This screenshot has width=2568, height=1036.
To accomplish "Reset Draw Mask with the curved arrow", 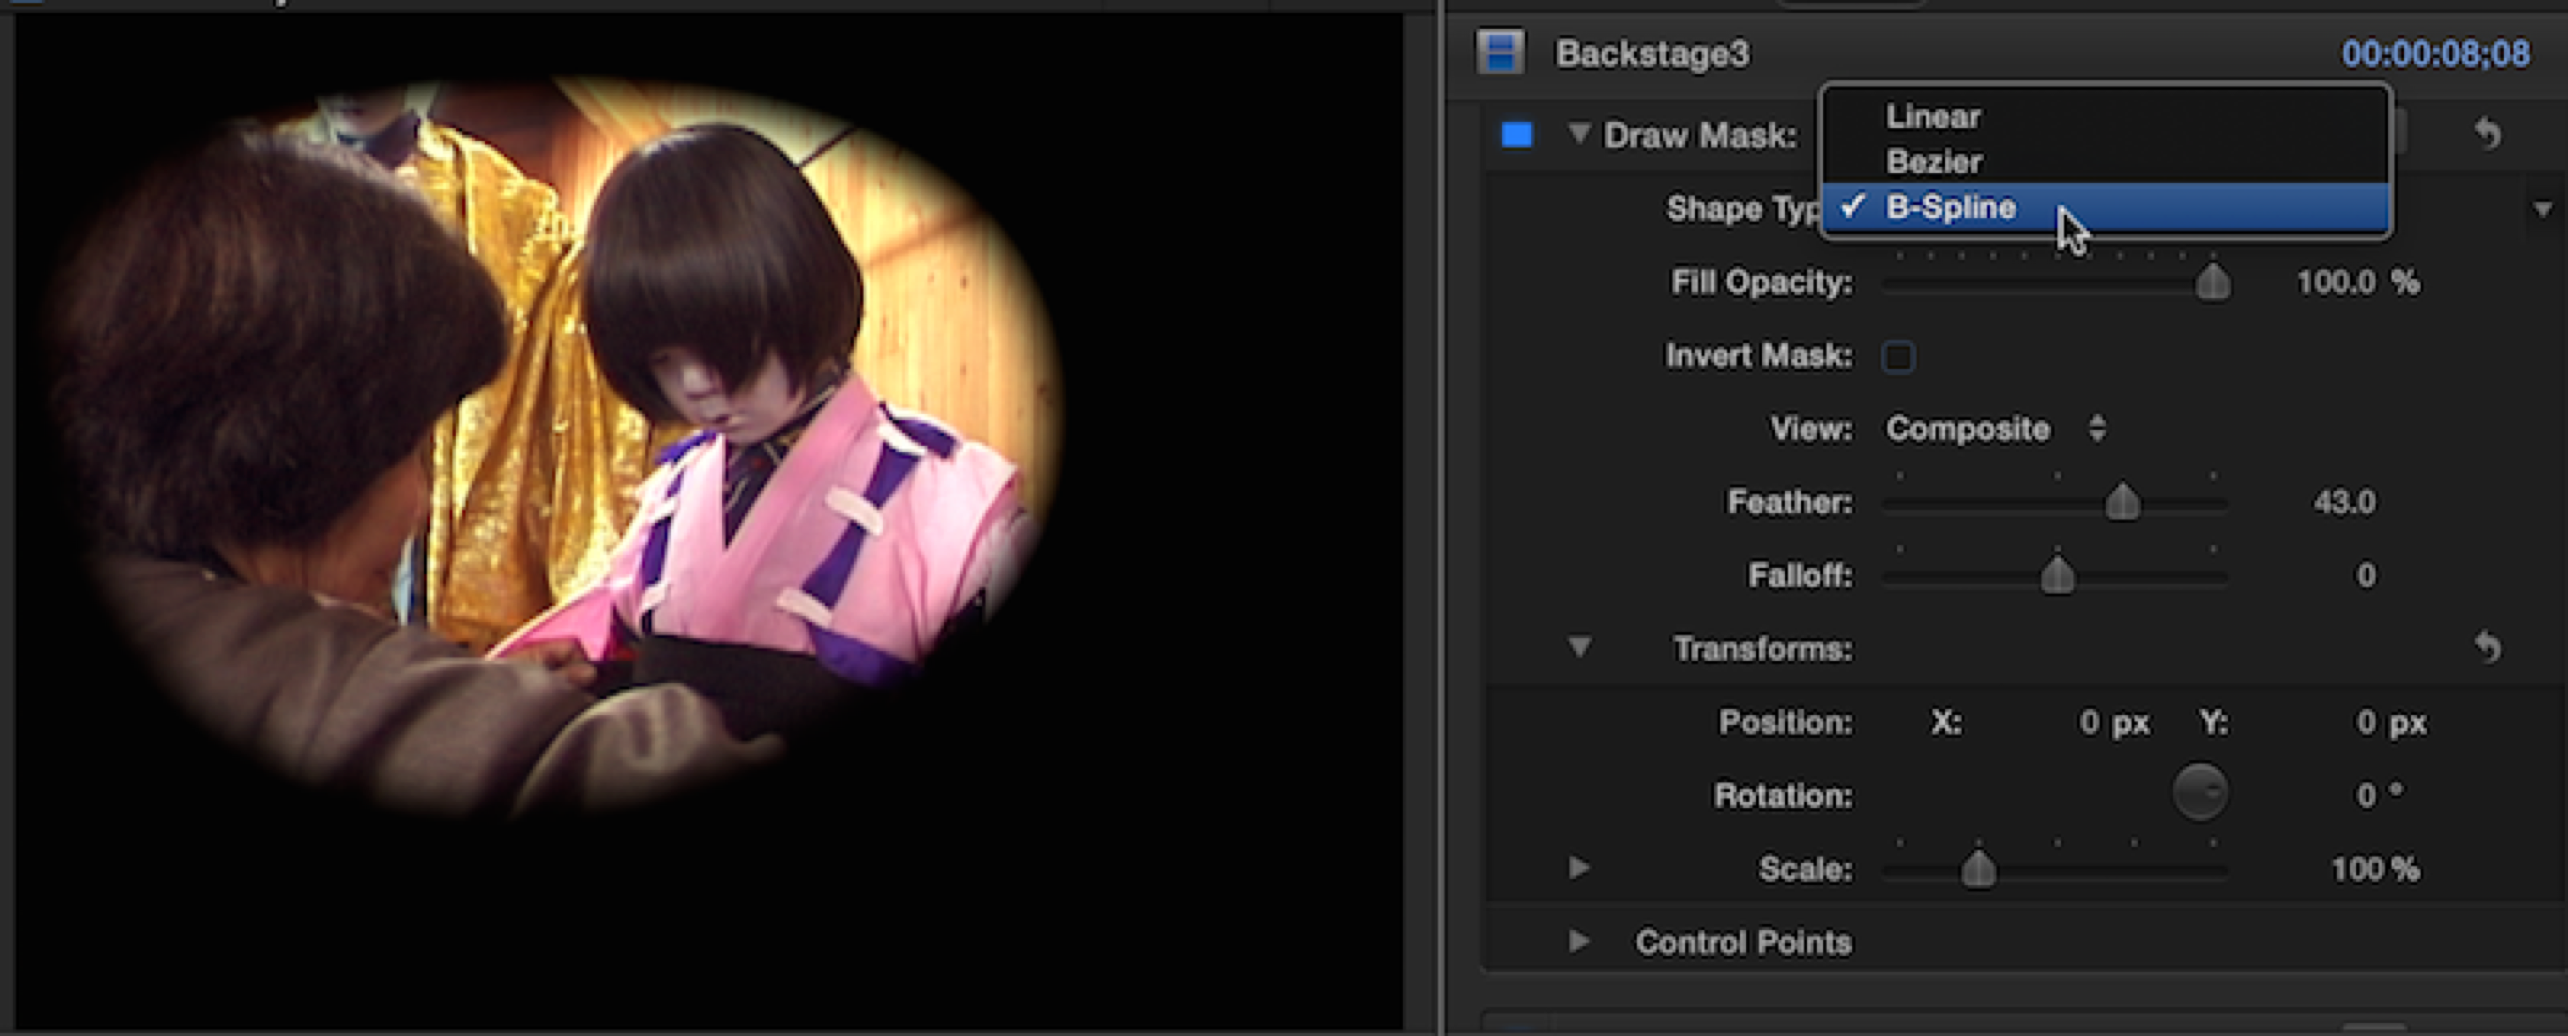I will [x=2487, y=133].
